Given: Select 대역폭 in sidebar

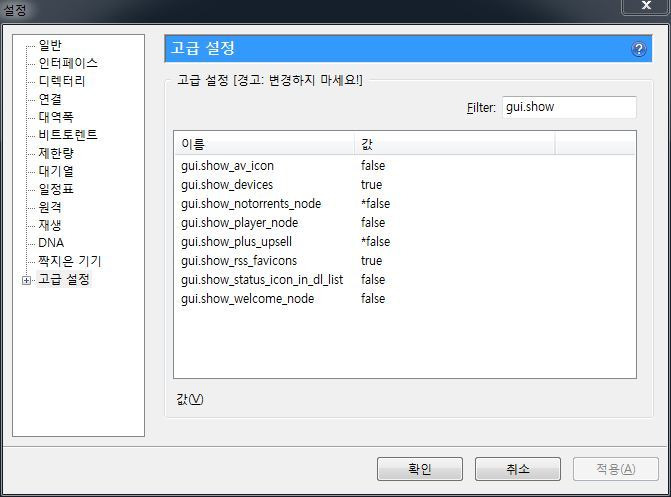Looking at the screenshot, I should pyautogui.click(x=56, y=116).
